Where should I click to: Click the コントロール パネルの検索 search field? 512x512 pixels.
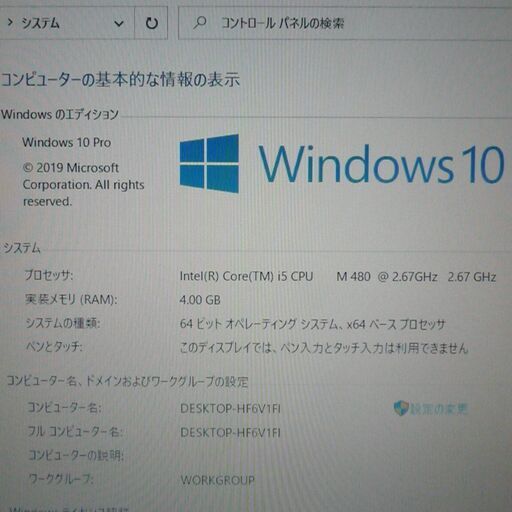pyautogui.click(x=345, y=23)
